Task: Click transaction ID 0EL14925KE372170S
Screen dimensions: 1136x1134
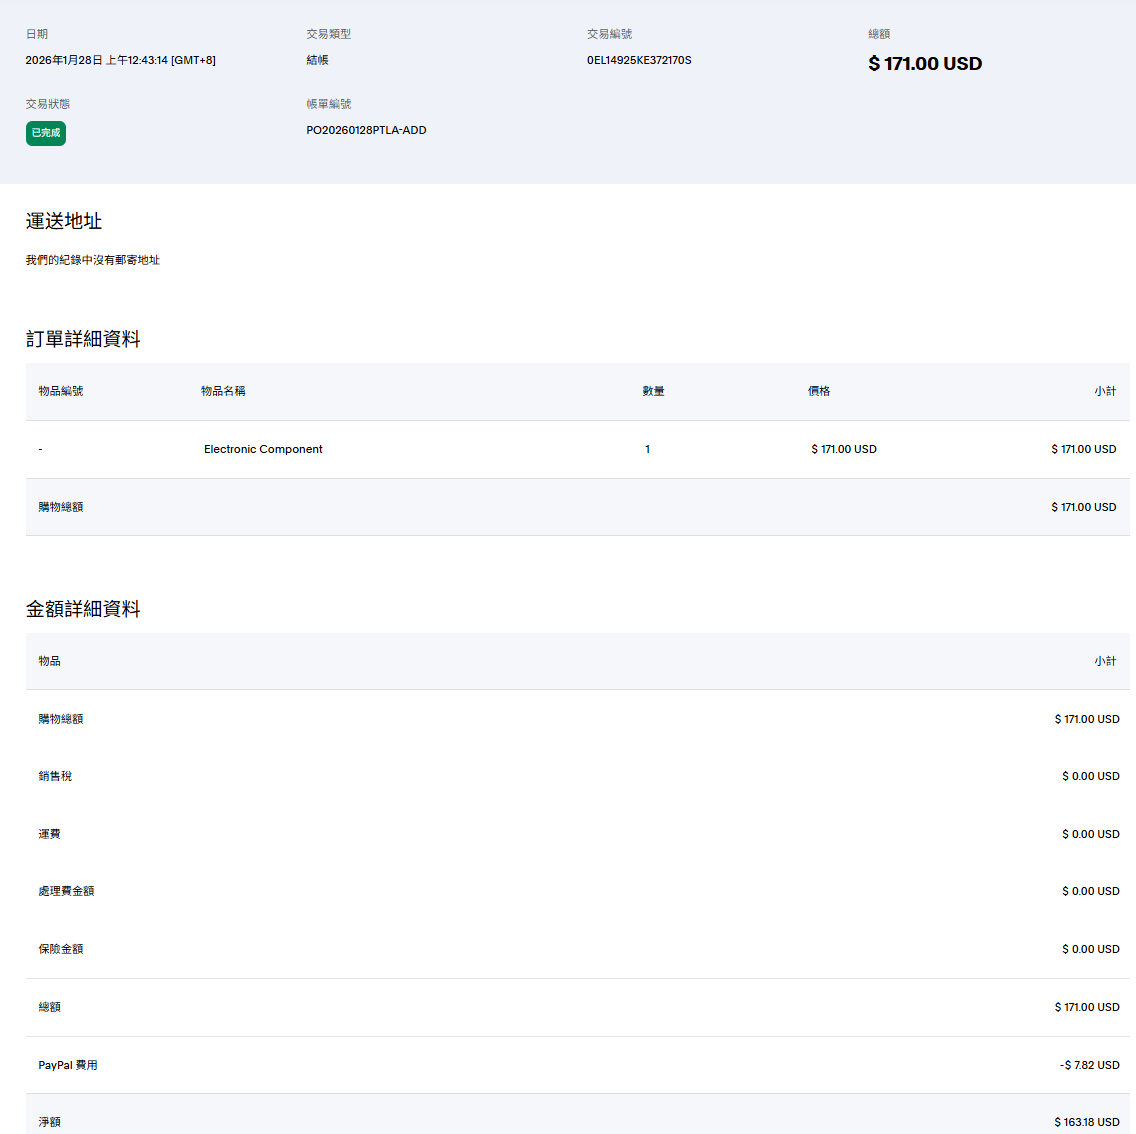Action: point(639,60)
